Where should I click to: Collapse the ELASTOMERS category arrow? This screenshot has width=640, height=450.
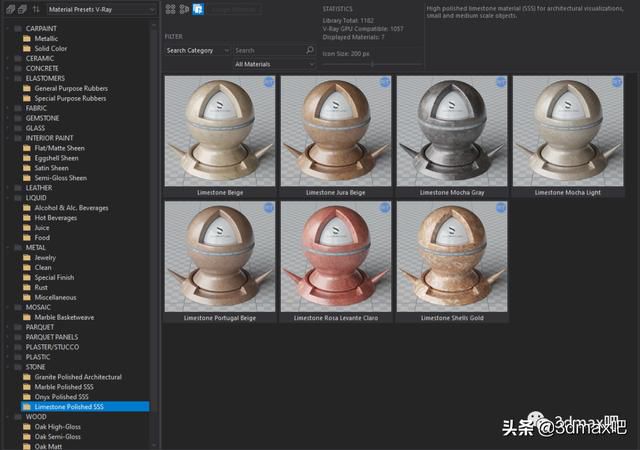(7, 78)
